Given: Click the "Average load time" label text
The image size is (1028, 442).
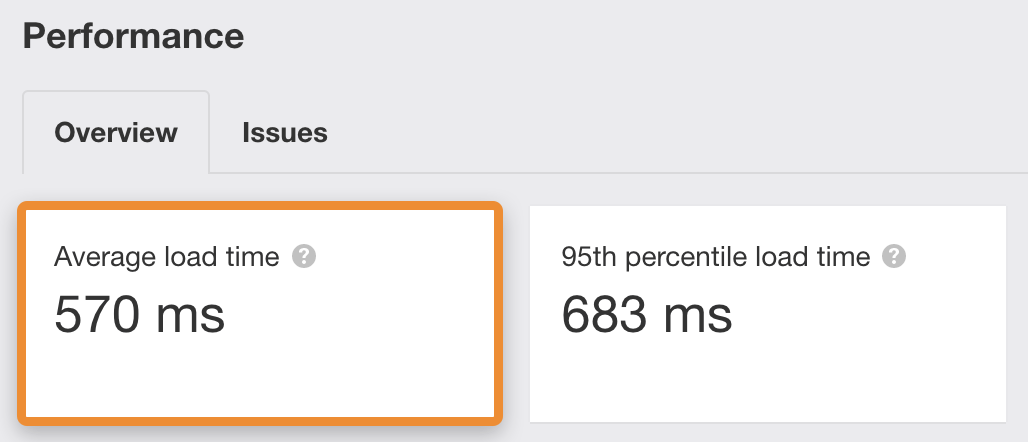Looking at the screenshot, I should 167,256.
